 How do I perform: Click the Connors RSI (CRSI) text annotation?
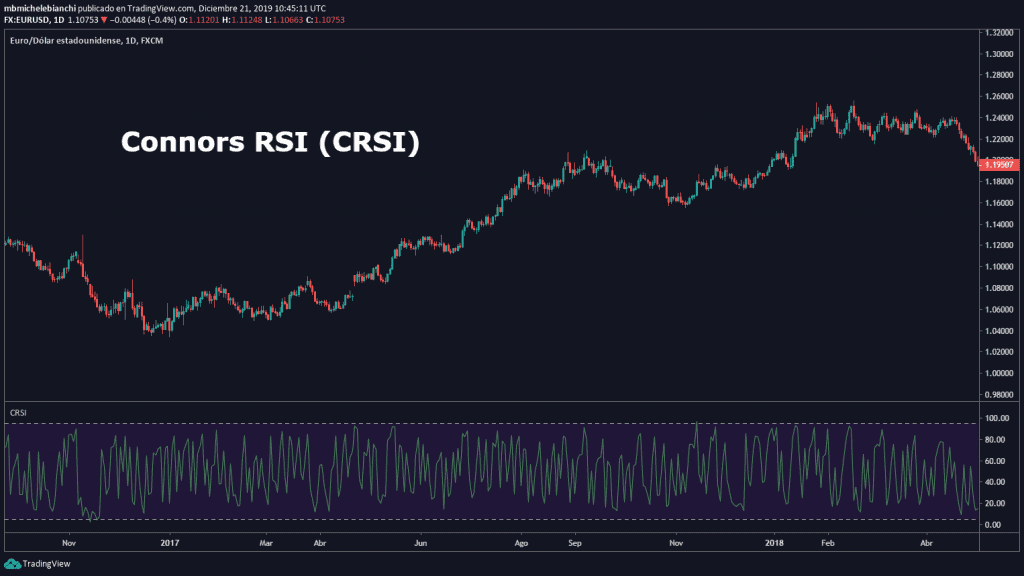coord(270,143)
